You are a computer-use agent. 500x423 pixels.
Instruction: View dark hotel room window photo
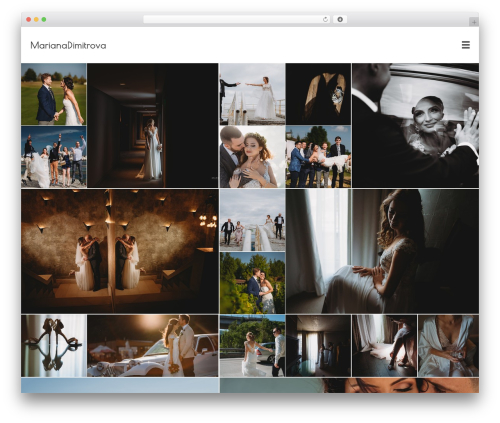coord(318,346)
